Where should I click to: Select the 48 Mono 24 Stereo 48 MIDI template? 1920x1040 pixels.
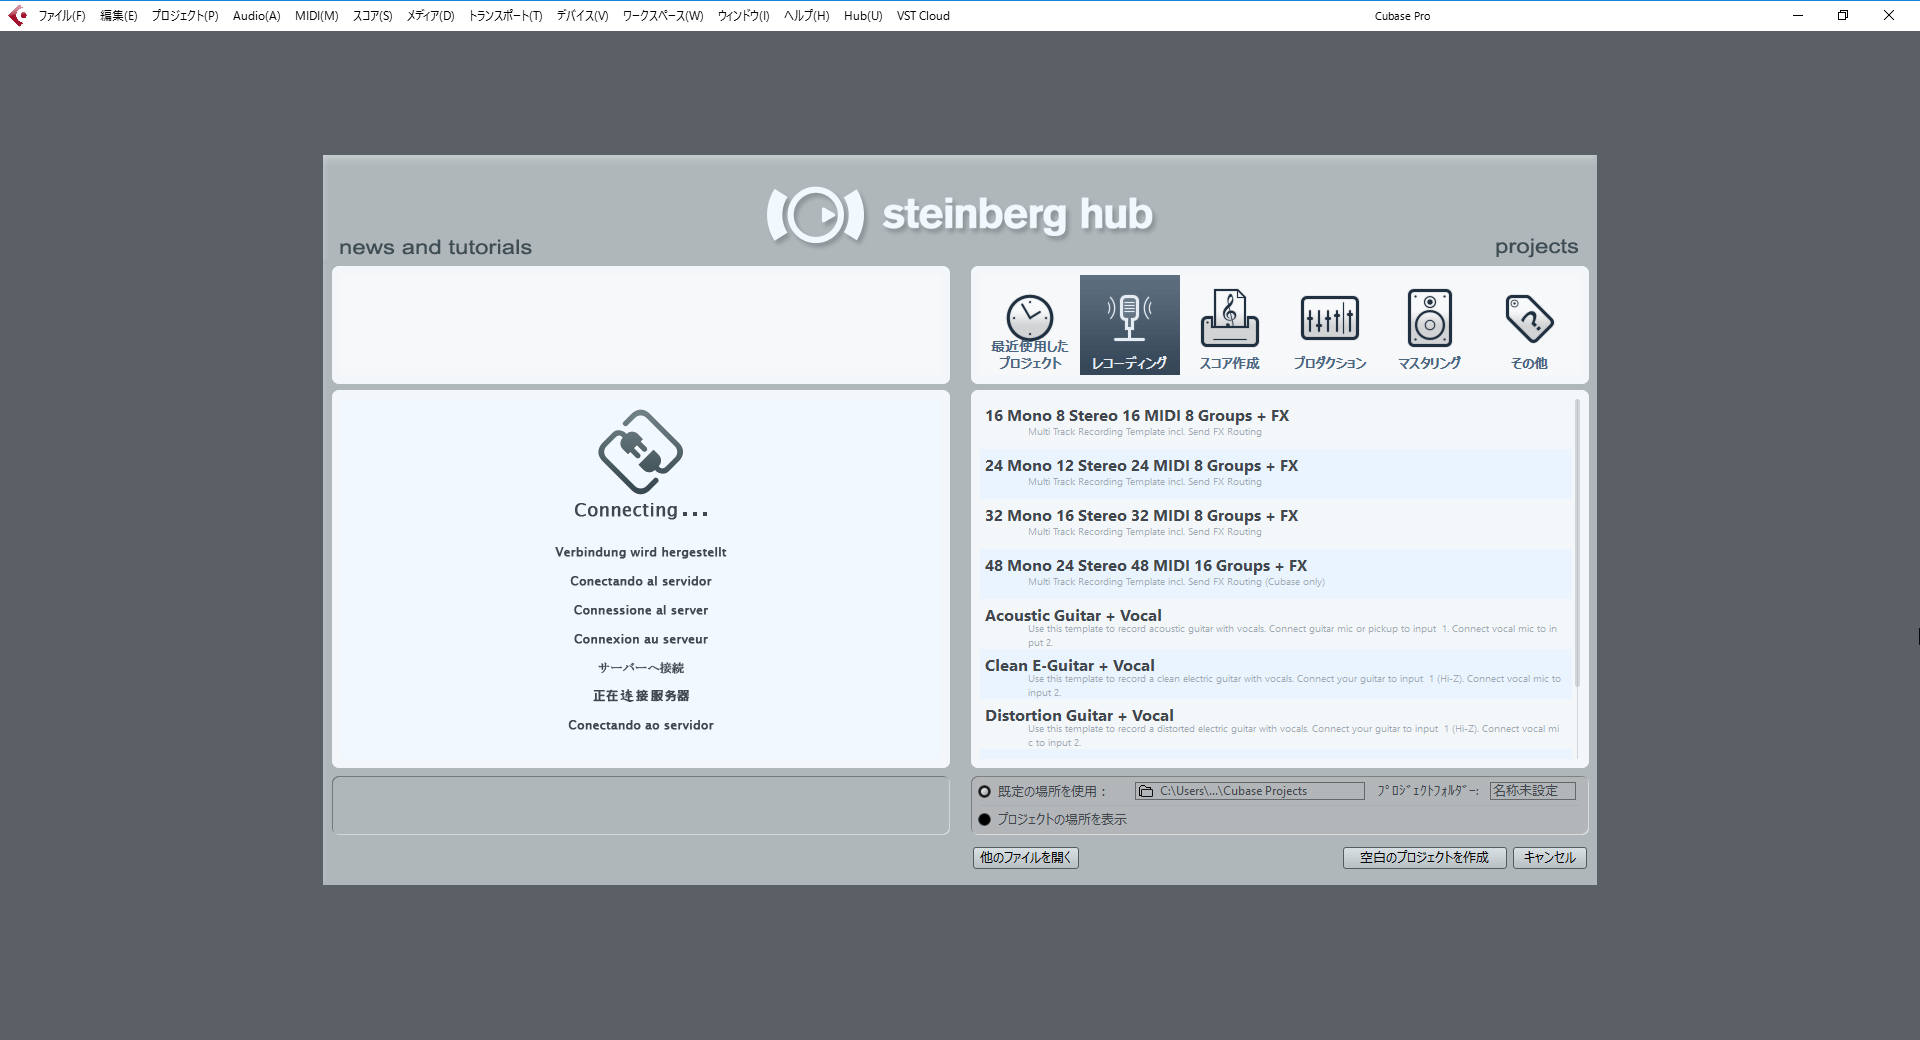1276,573
